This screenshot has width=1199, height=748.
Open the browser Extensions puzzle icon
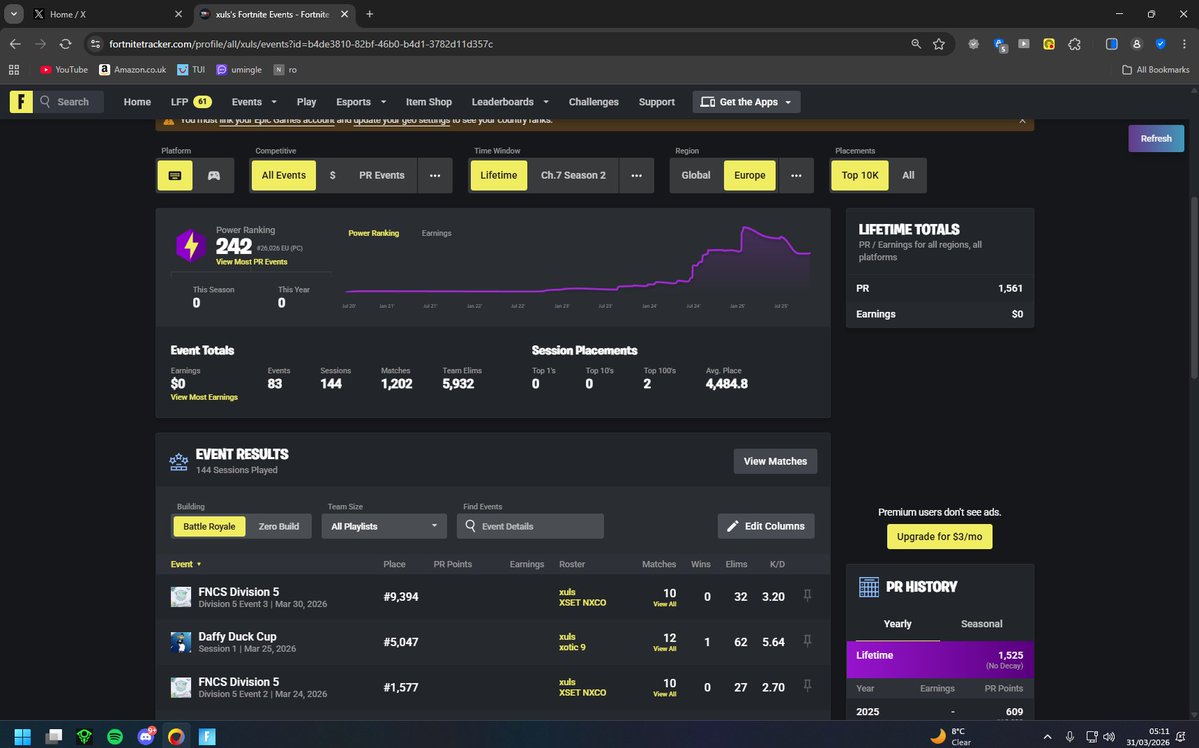point(1074,44)
